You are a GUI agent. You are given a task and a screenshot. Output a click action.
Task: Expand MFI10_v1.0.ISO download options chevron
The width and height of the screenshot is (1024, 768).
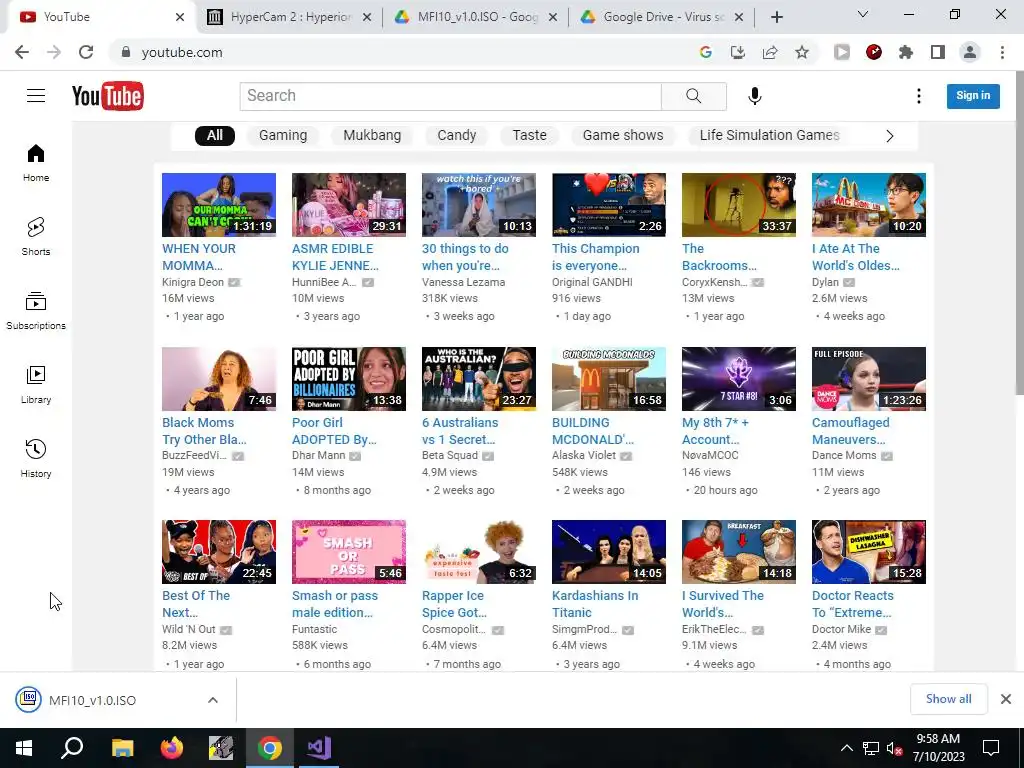pos(213,700)
